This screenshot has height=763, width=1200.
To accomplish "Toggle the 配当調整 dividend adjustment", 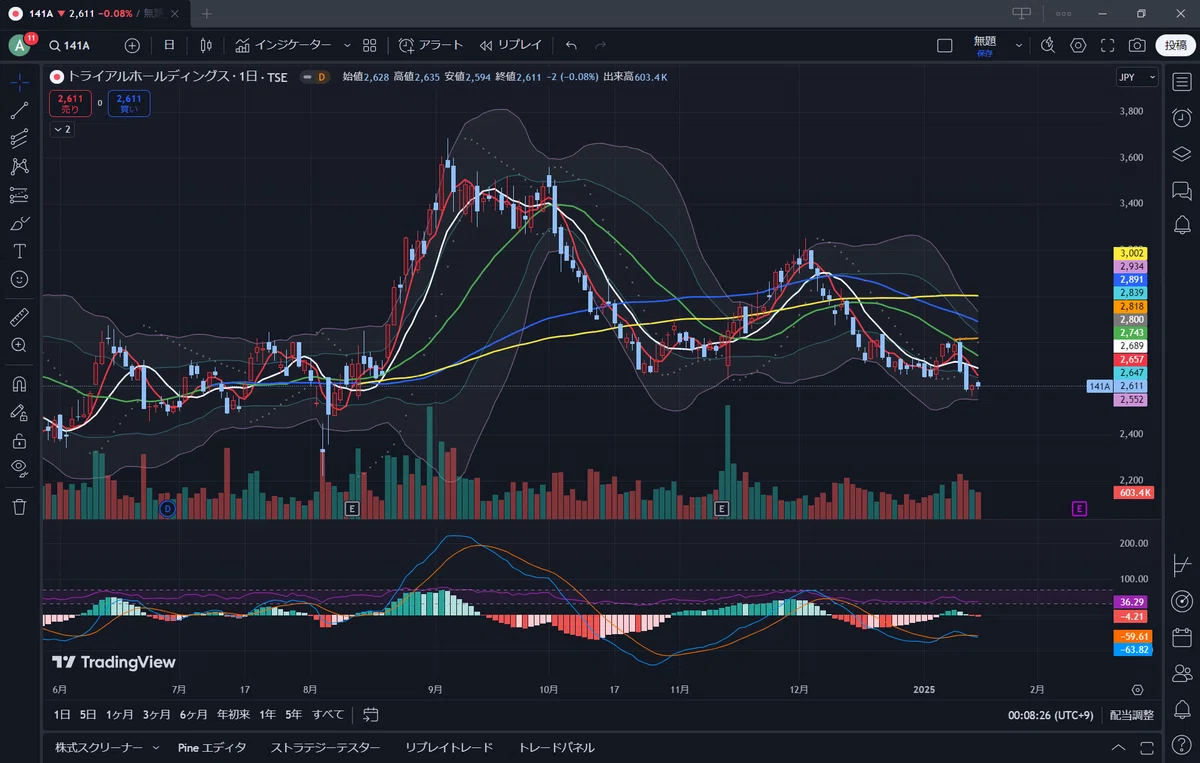I will (1131, 715).
